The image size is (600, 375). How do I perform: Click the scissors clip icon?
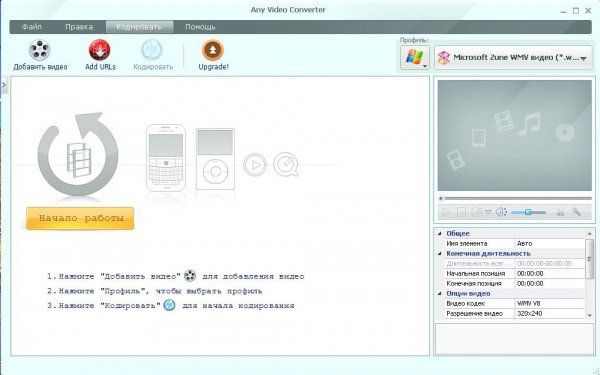560,212
